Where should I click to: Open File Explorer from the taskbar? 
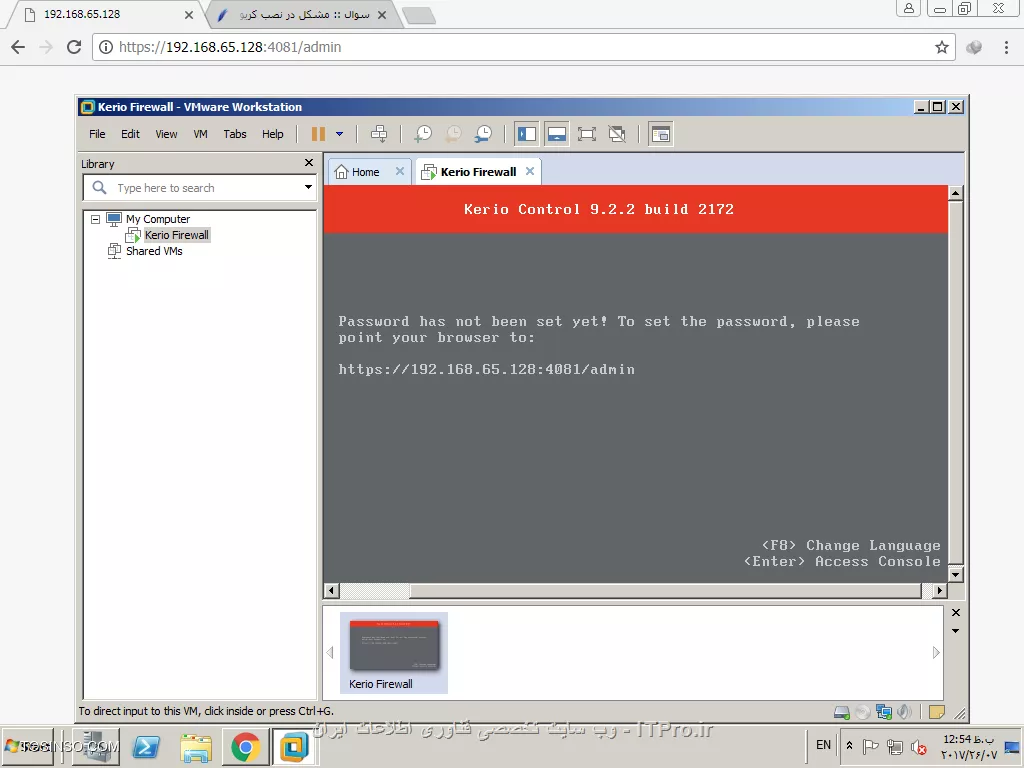[196, 747]
